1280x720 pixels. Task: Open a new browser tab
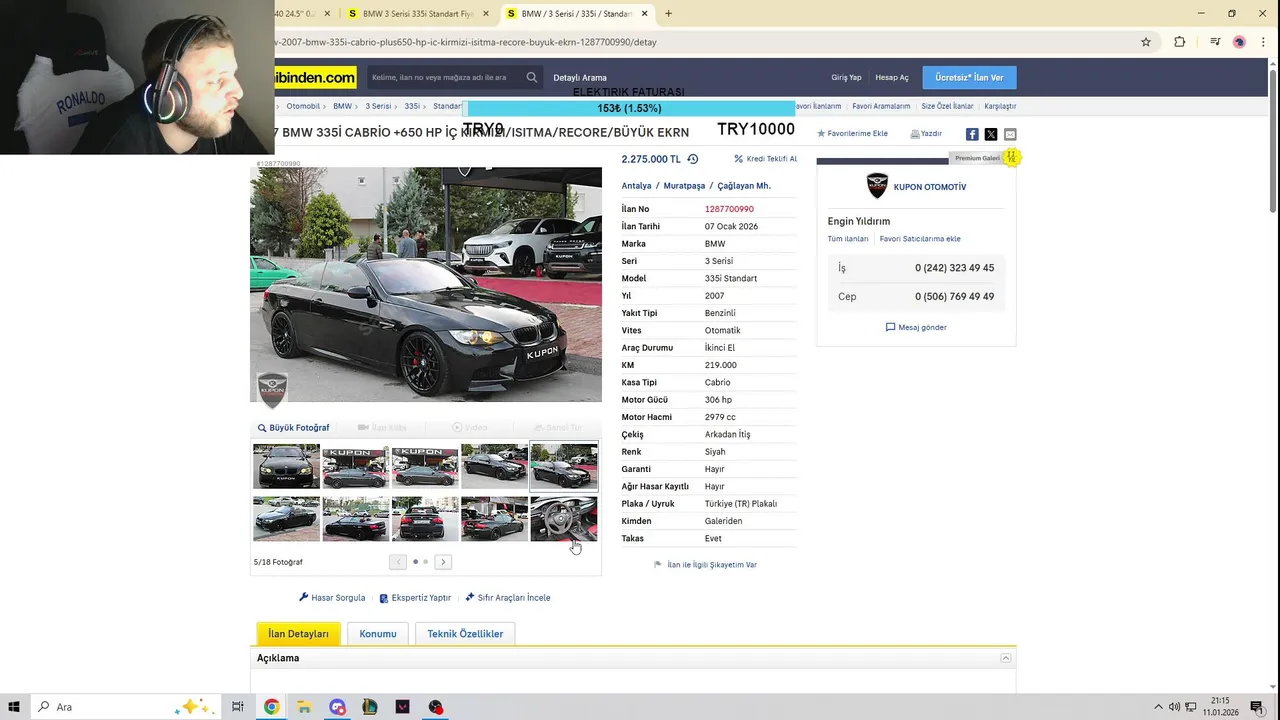coord(668,14)
